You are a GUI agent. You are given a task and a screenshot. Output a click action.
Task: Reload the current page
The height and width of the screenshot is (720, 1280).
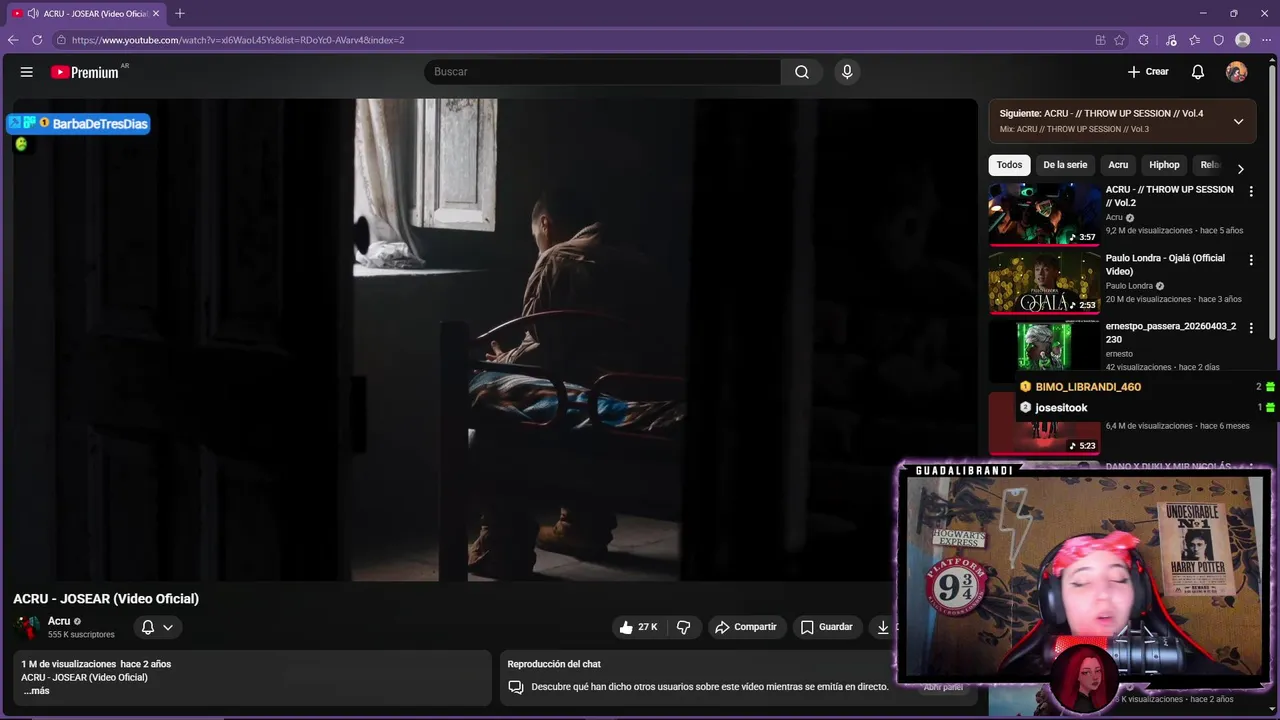tap(37, 40)
